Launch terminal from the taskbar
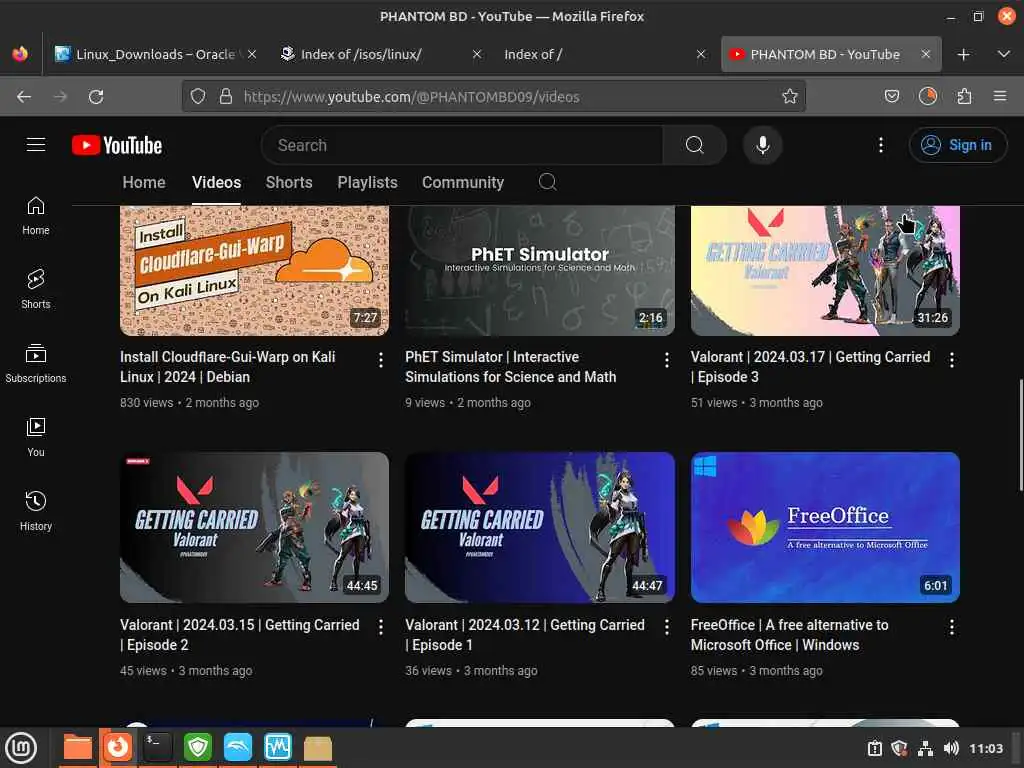This screenshot has width=1024, height=768. [x=157, y=747]
